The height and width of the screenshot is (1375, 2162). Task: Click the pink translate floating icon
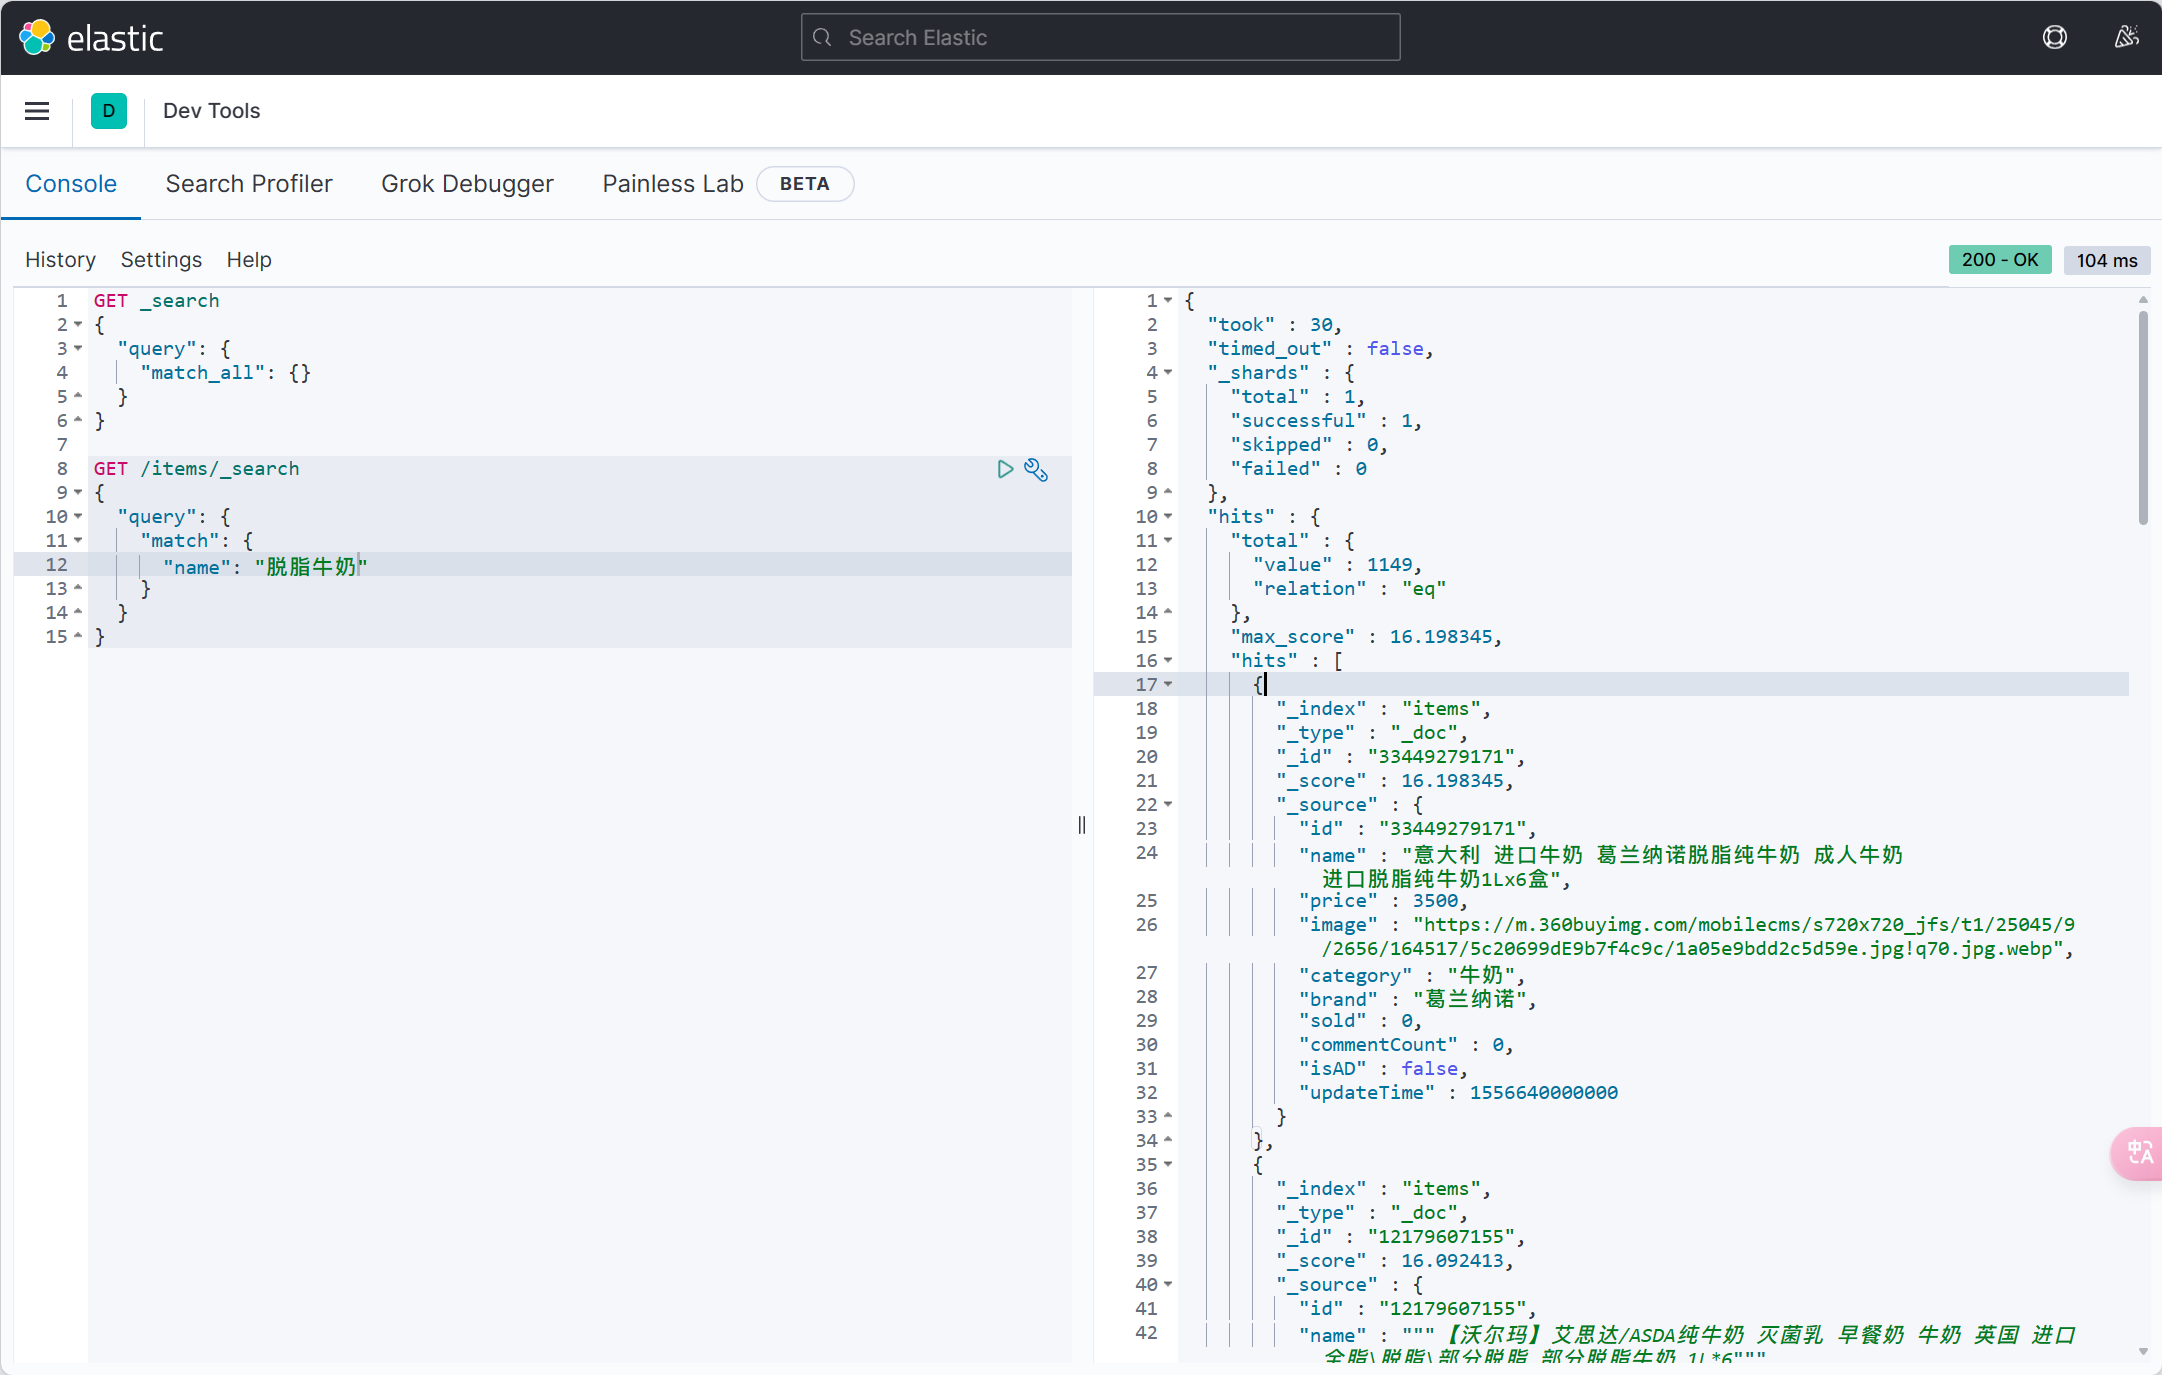coord(2138,1153)
